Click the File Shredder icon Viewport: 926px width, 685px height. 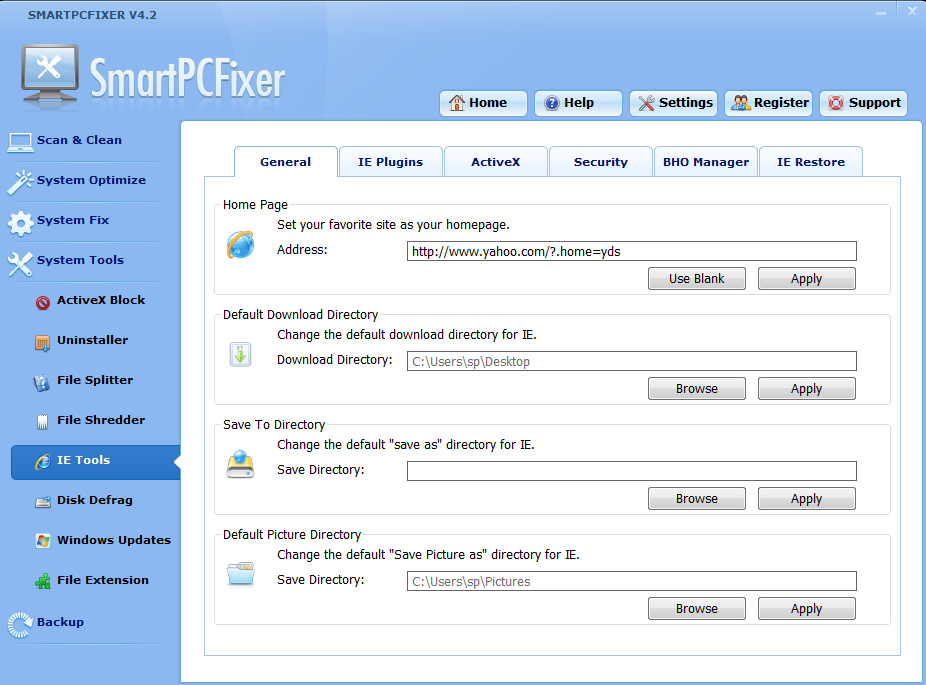[x=43, y=422]
